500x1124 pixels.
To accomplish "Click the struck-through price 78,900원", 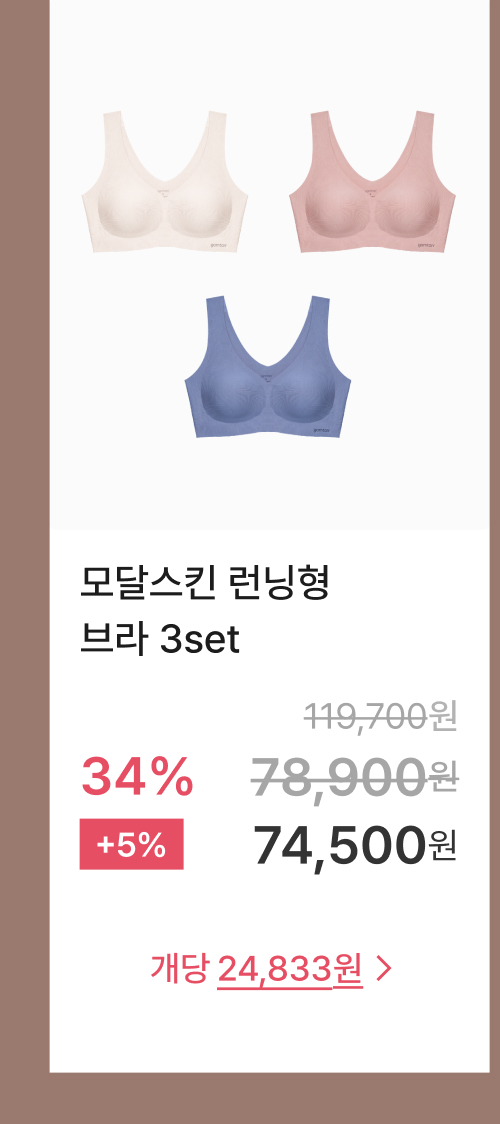I will [x=355, y=777].
